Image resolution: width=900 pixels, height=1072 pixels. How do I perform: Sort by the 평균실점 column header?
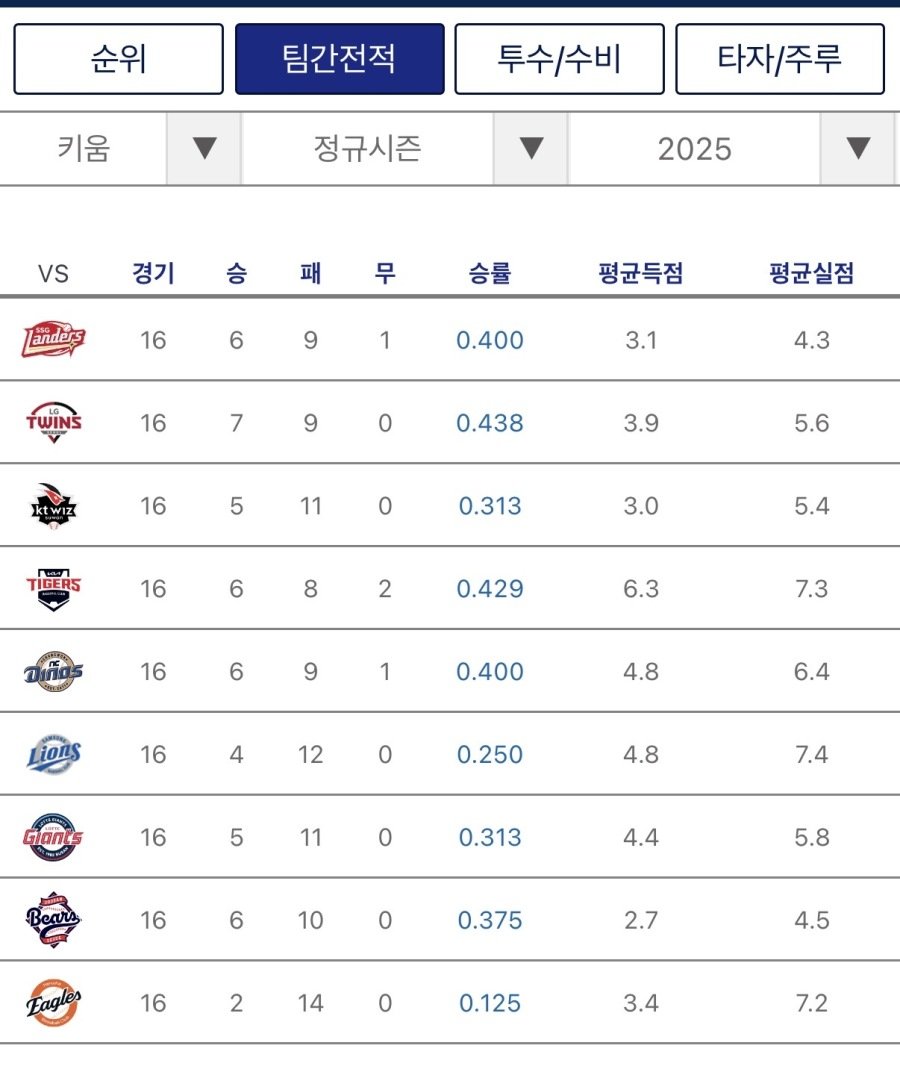(811, 273)
